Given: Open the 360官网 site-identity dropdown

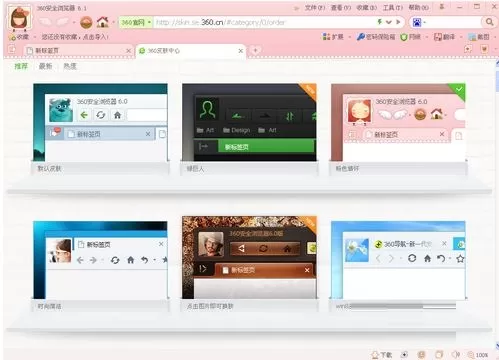Looking at the screenshot, I should tap(136, 22).
